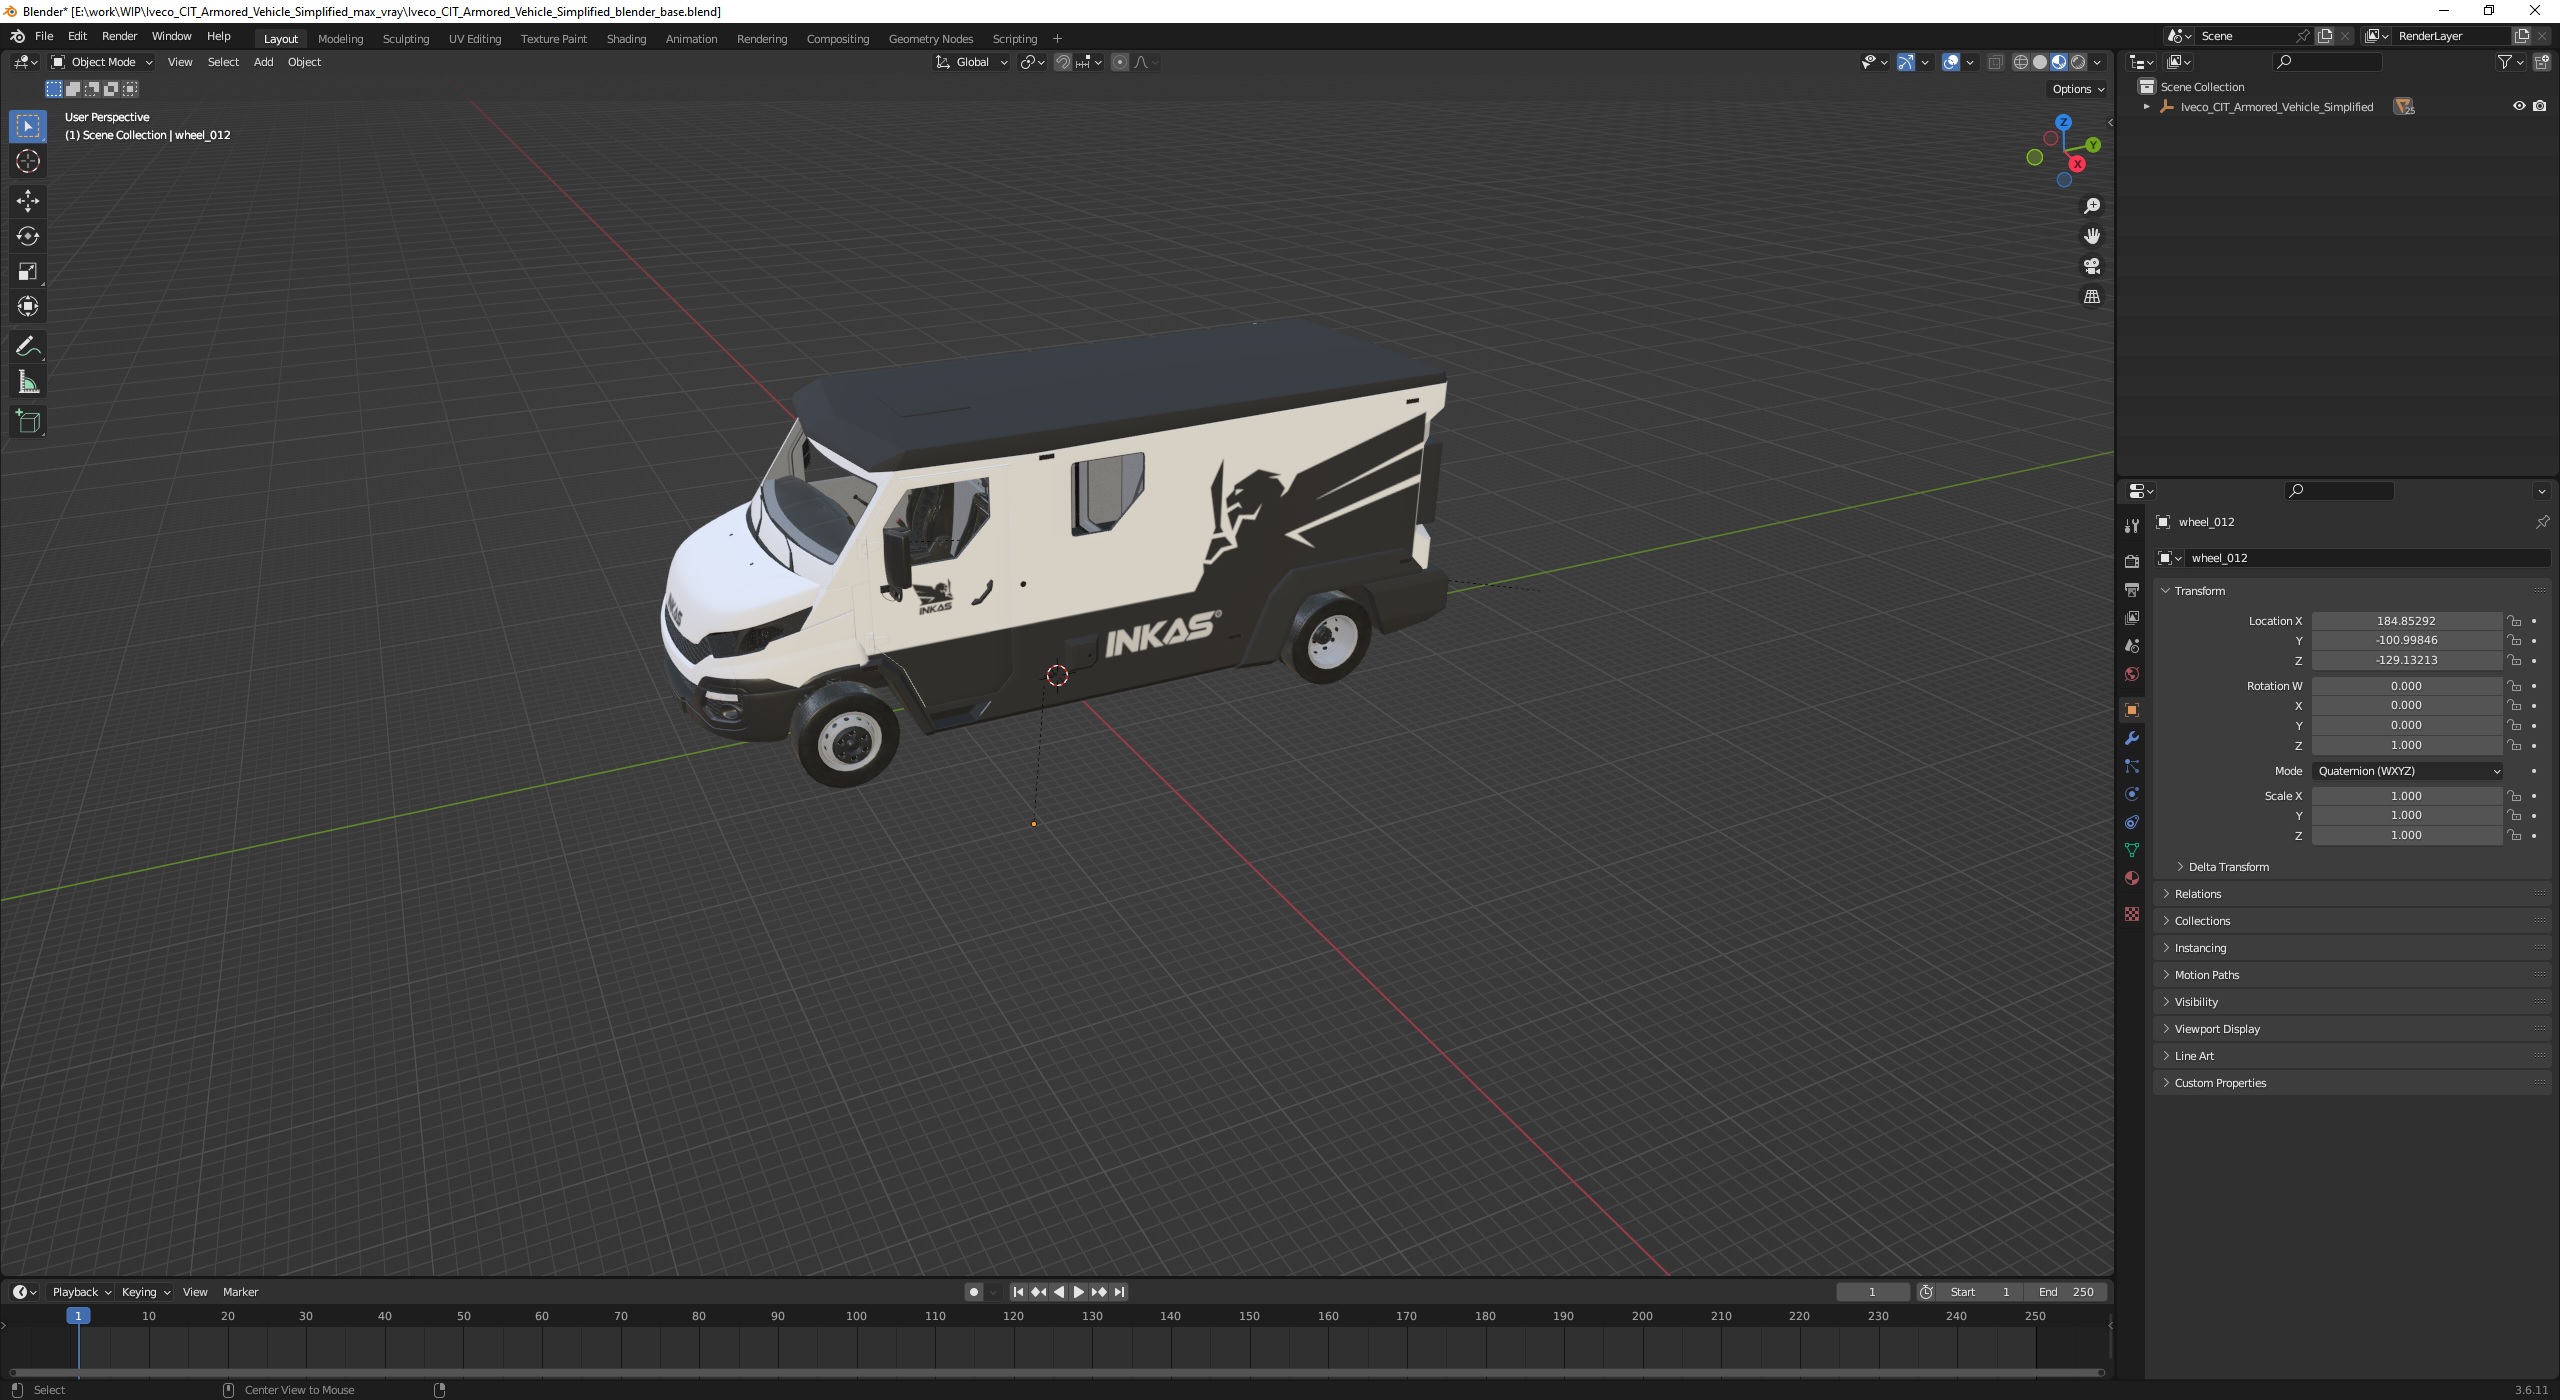This screenshot has height=1400, width=2560.
Task: Open the Texture properties checker tab
Action: (x=2132, y=914)
